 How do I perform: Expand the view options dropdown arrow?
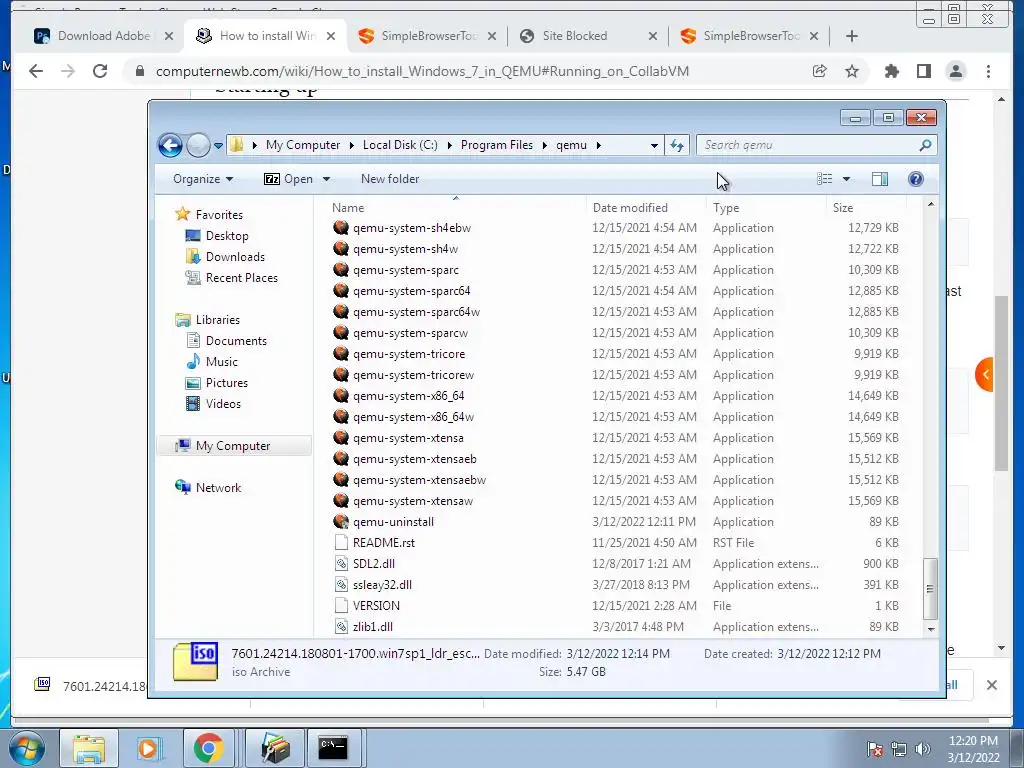[x=846, y=179]
